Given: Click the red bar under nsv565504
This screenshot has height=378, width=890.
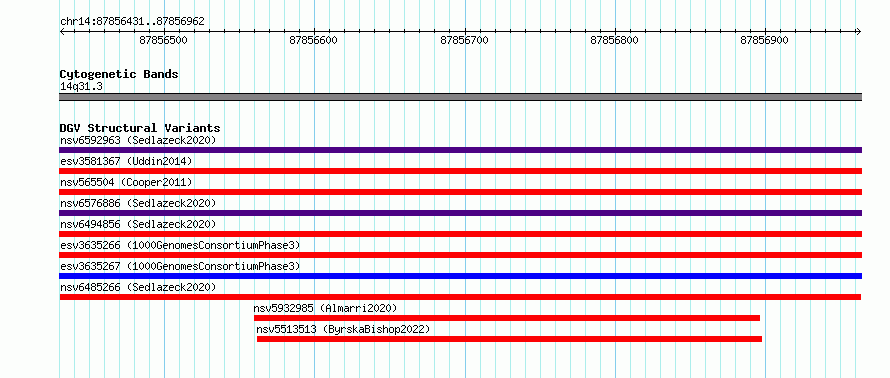Looking at the screenshot, I should (460, 192).
